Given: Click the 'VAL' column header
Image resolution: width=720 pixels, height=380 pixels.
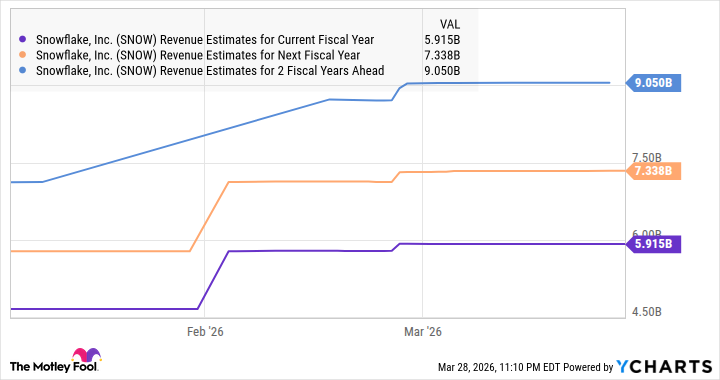Looking at the screenshot, I should click(450, 24).
